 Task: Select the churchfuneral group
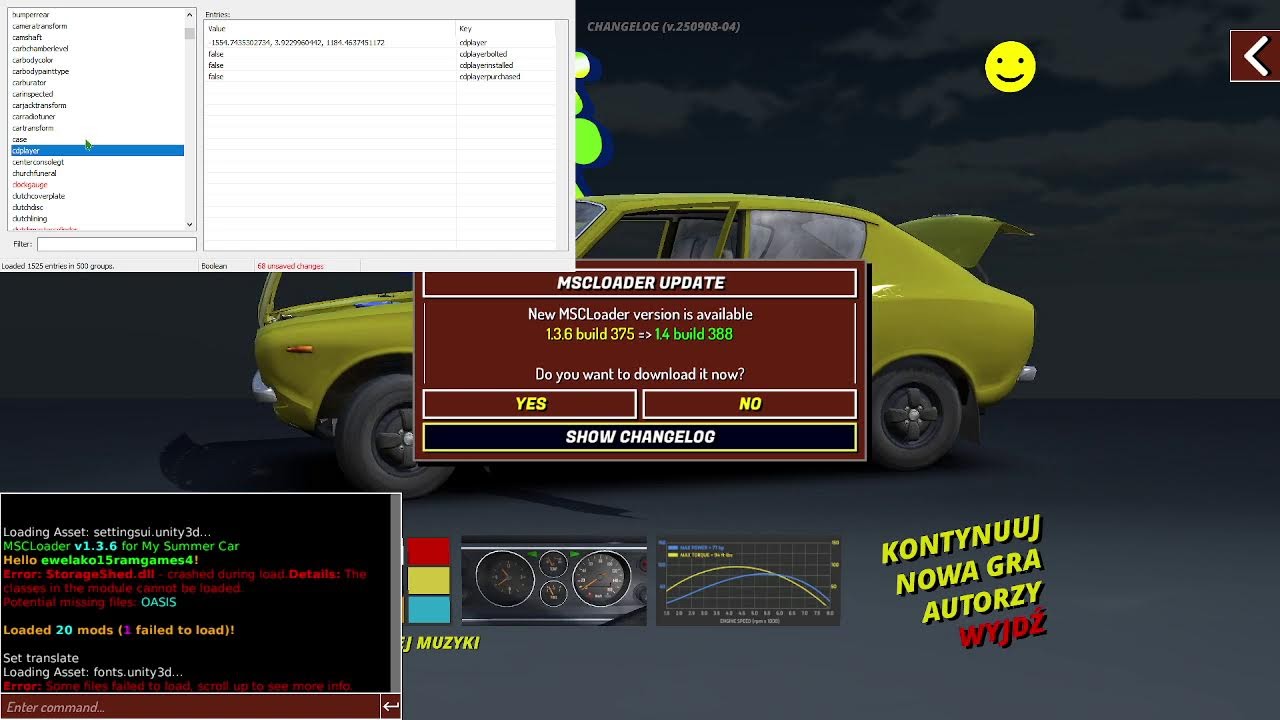34,173
